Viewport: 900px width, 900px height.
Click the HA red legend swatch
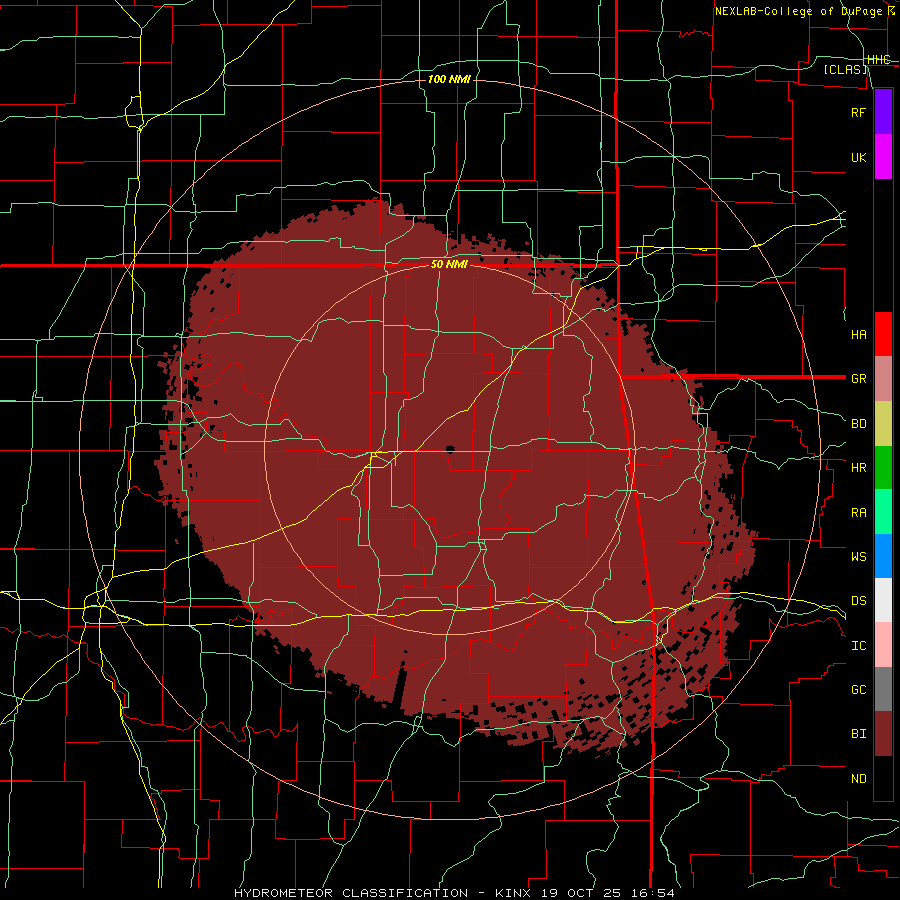(x=883, y=334)
